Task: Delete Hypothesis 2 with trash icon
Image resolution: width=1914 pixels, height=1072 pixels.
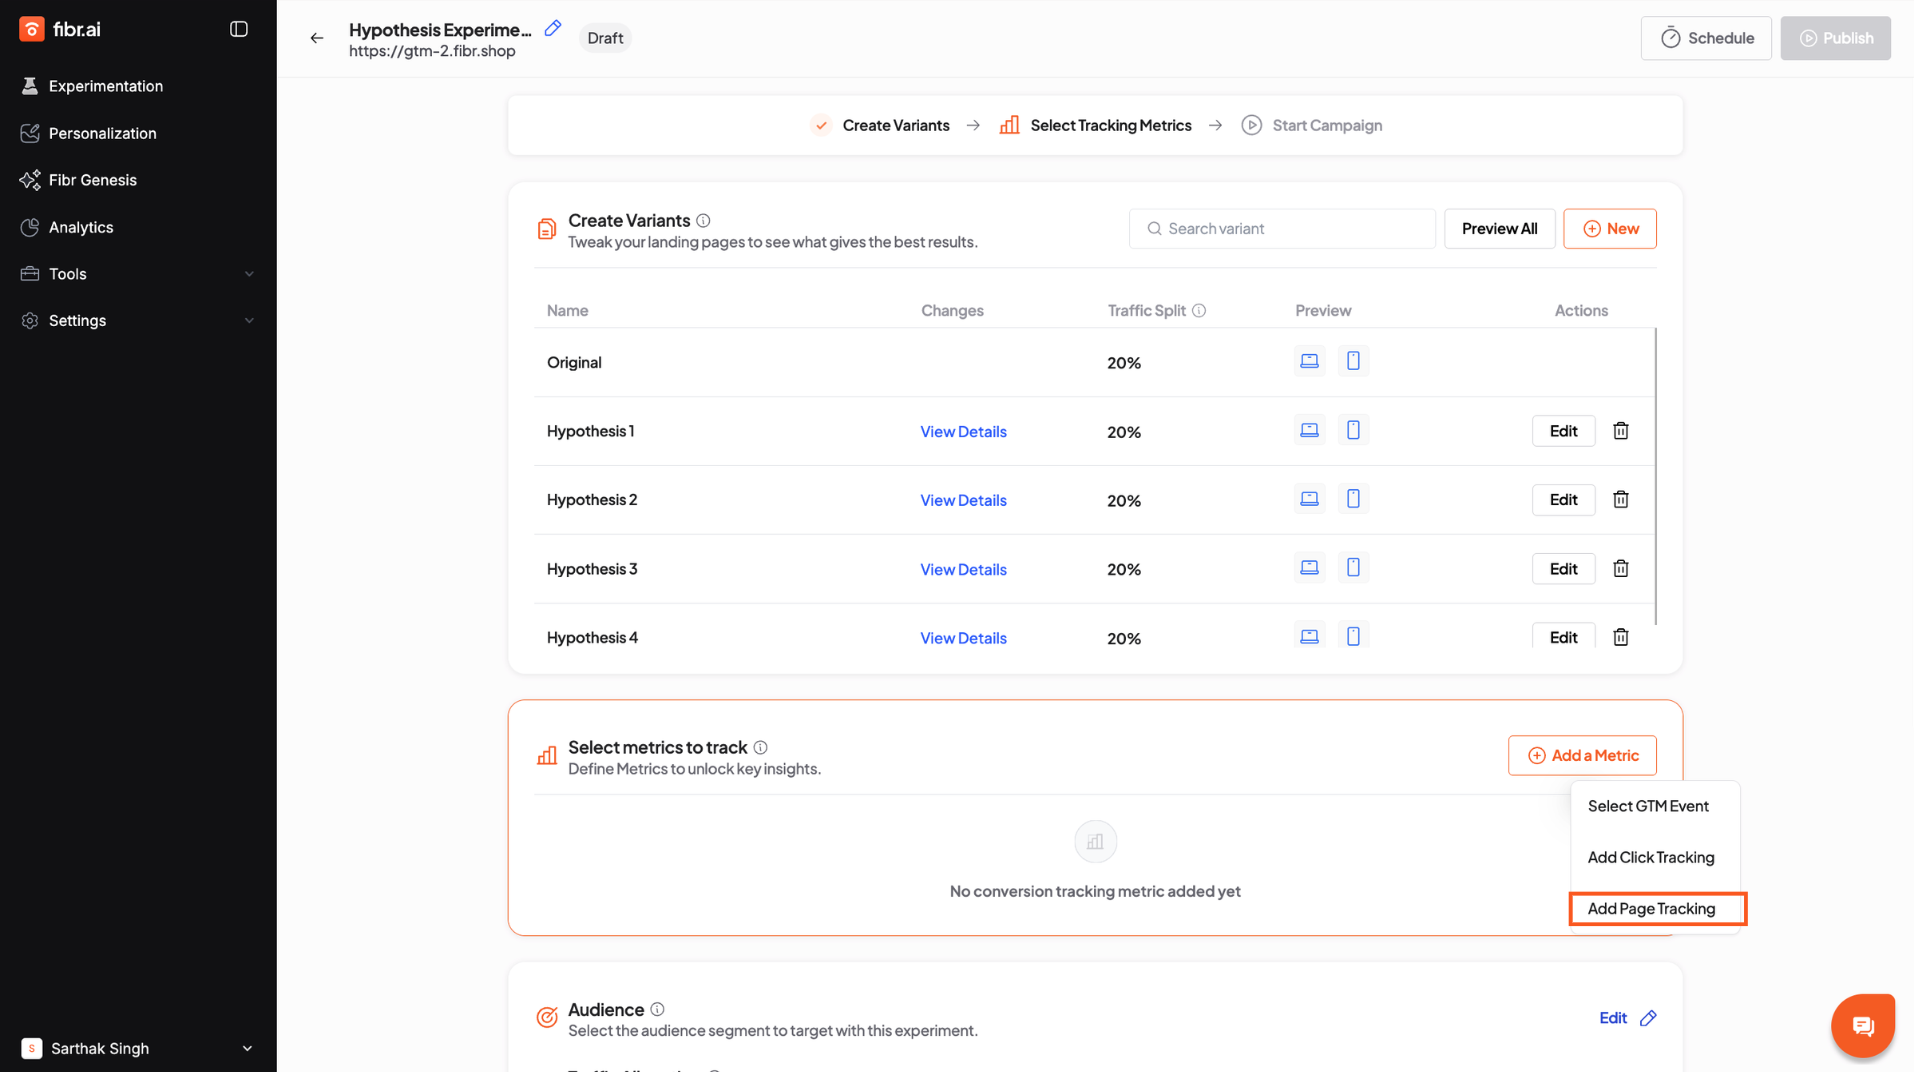Action: click(x=1620, y=500)
